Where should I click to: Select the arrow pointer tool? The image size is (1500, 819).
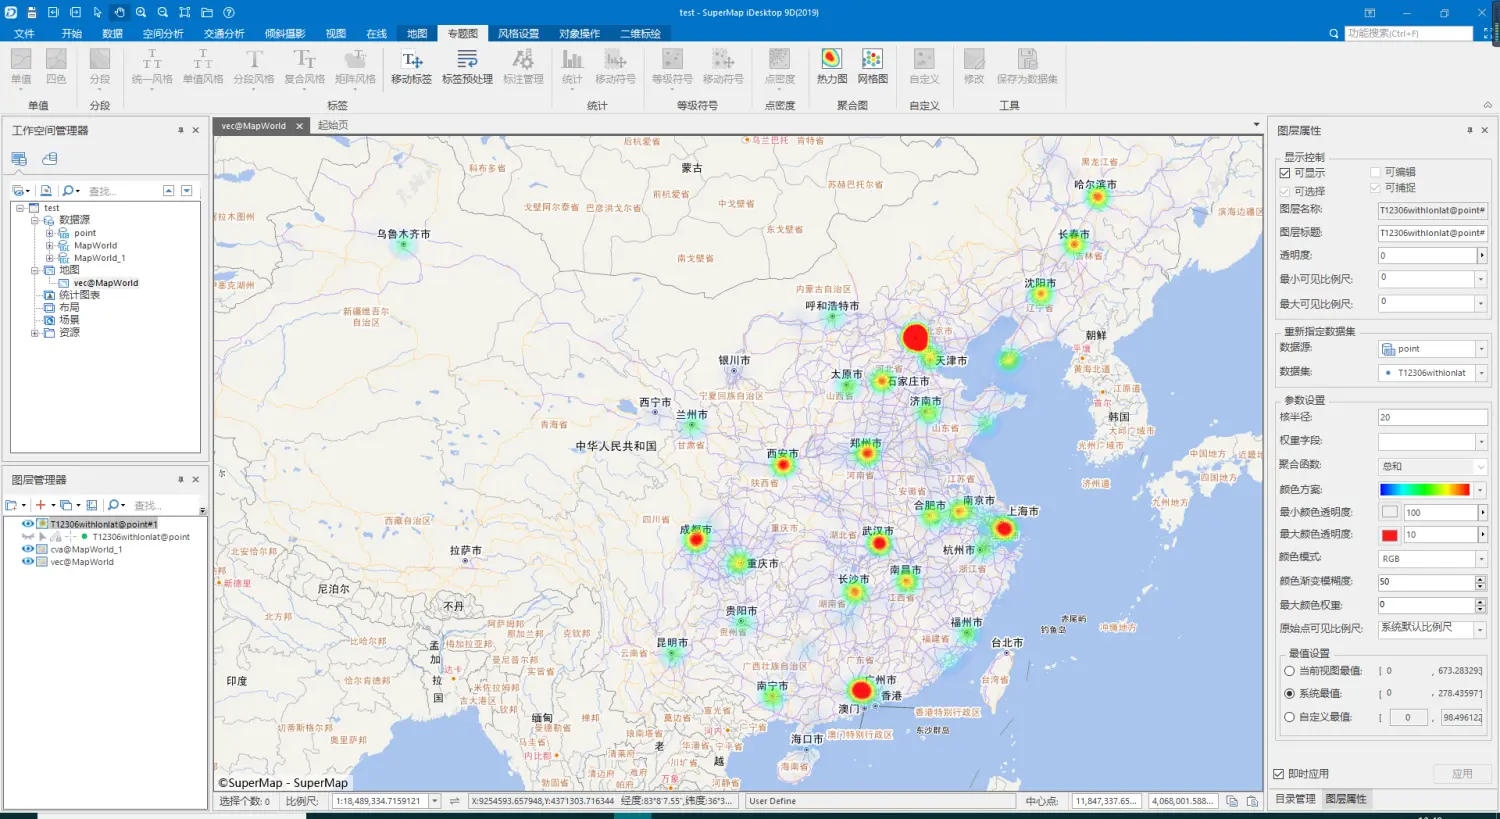point(97,13)
